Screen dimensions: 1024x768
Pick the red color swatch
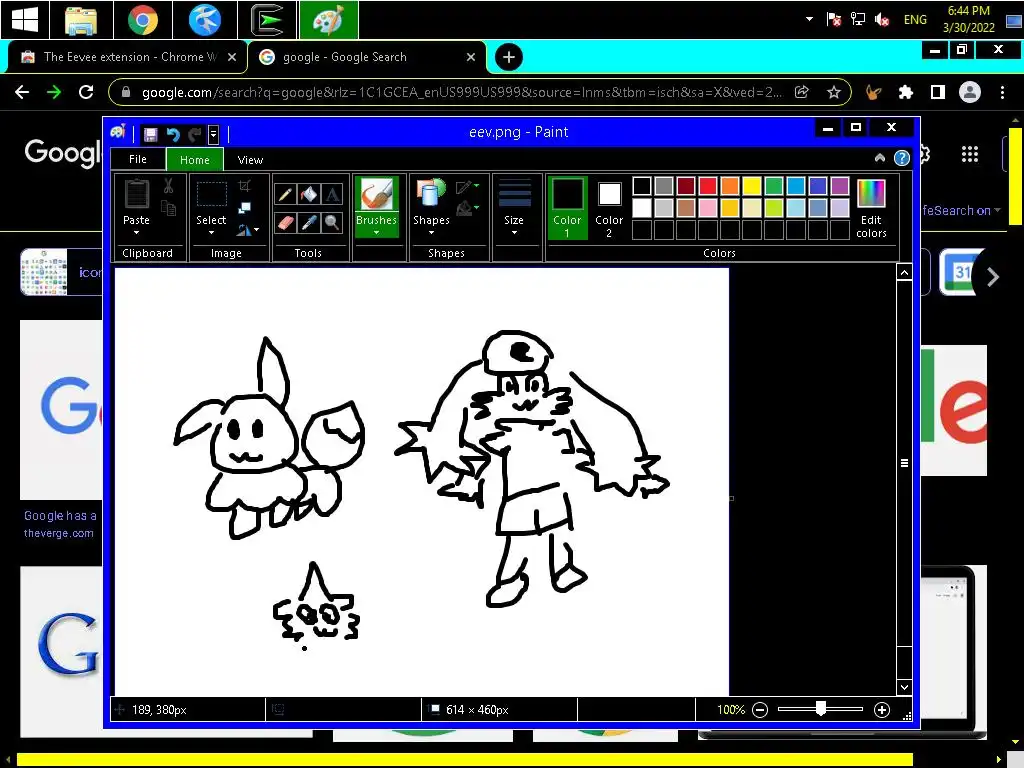point(708,186)
